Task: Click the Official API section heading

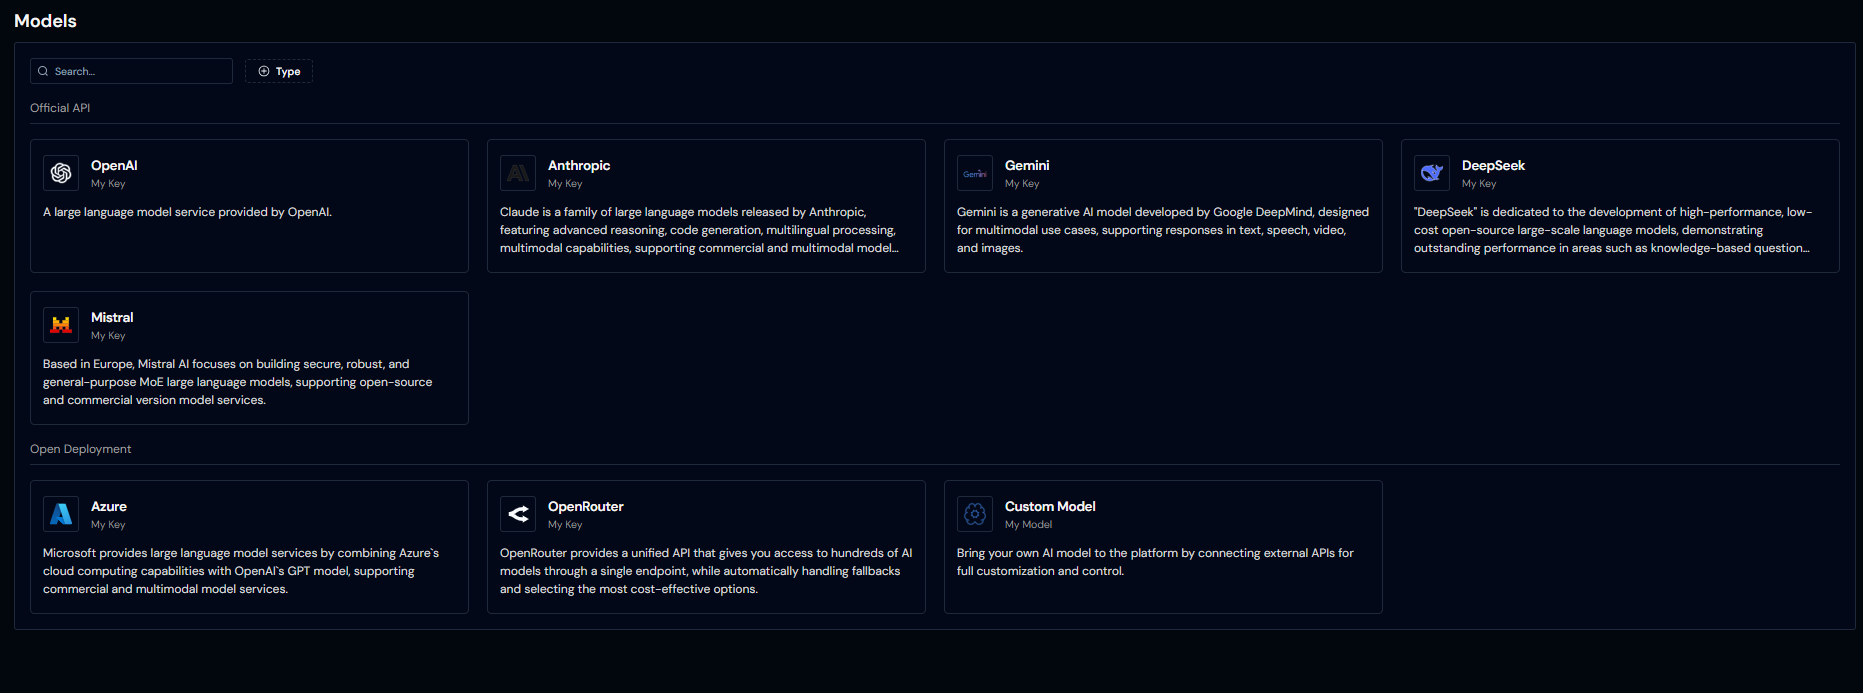Action: pos(60,108)
